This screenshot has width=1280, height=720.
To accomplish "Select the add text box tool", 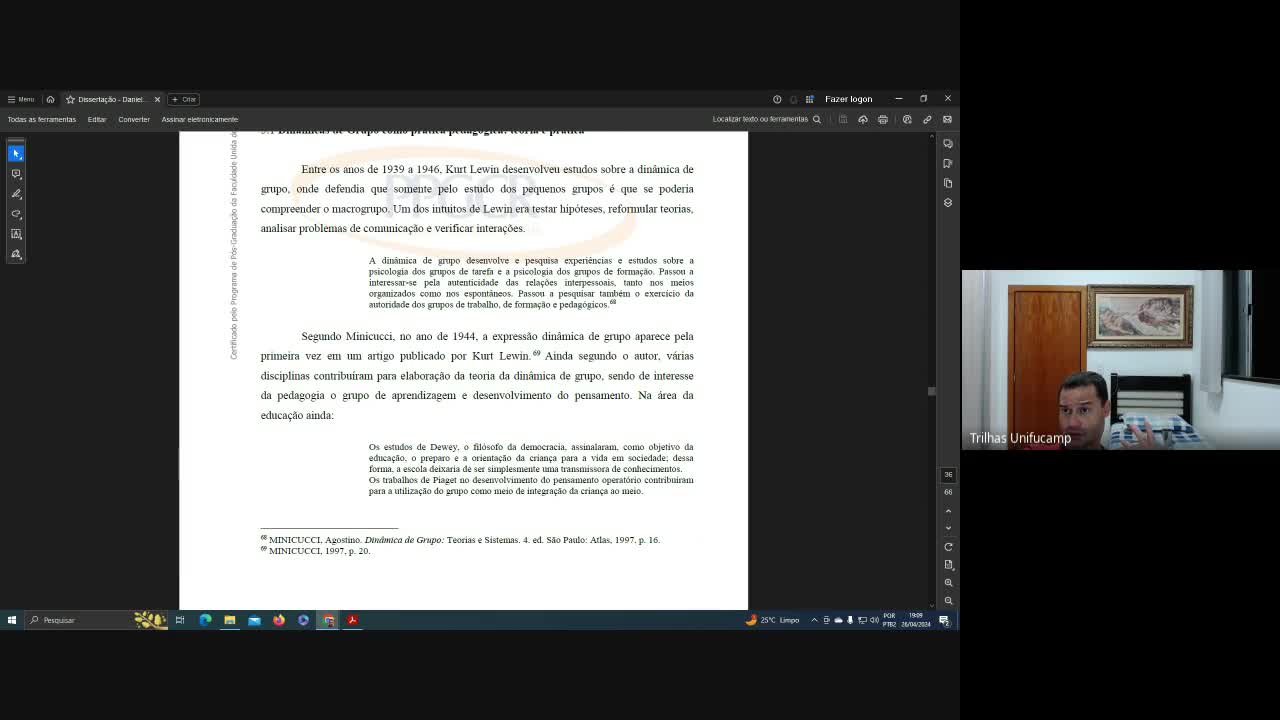I will (16, 233).
